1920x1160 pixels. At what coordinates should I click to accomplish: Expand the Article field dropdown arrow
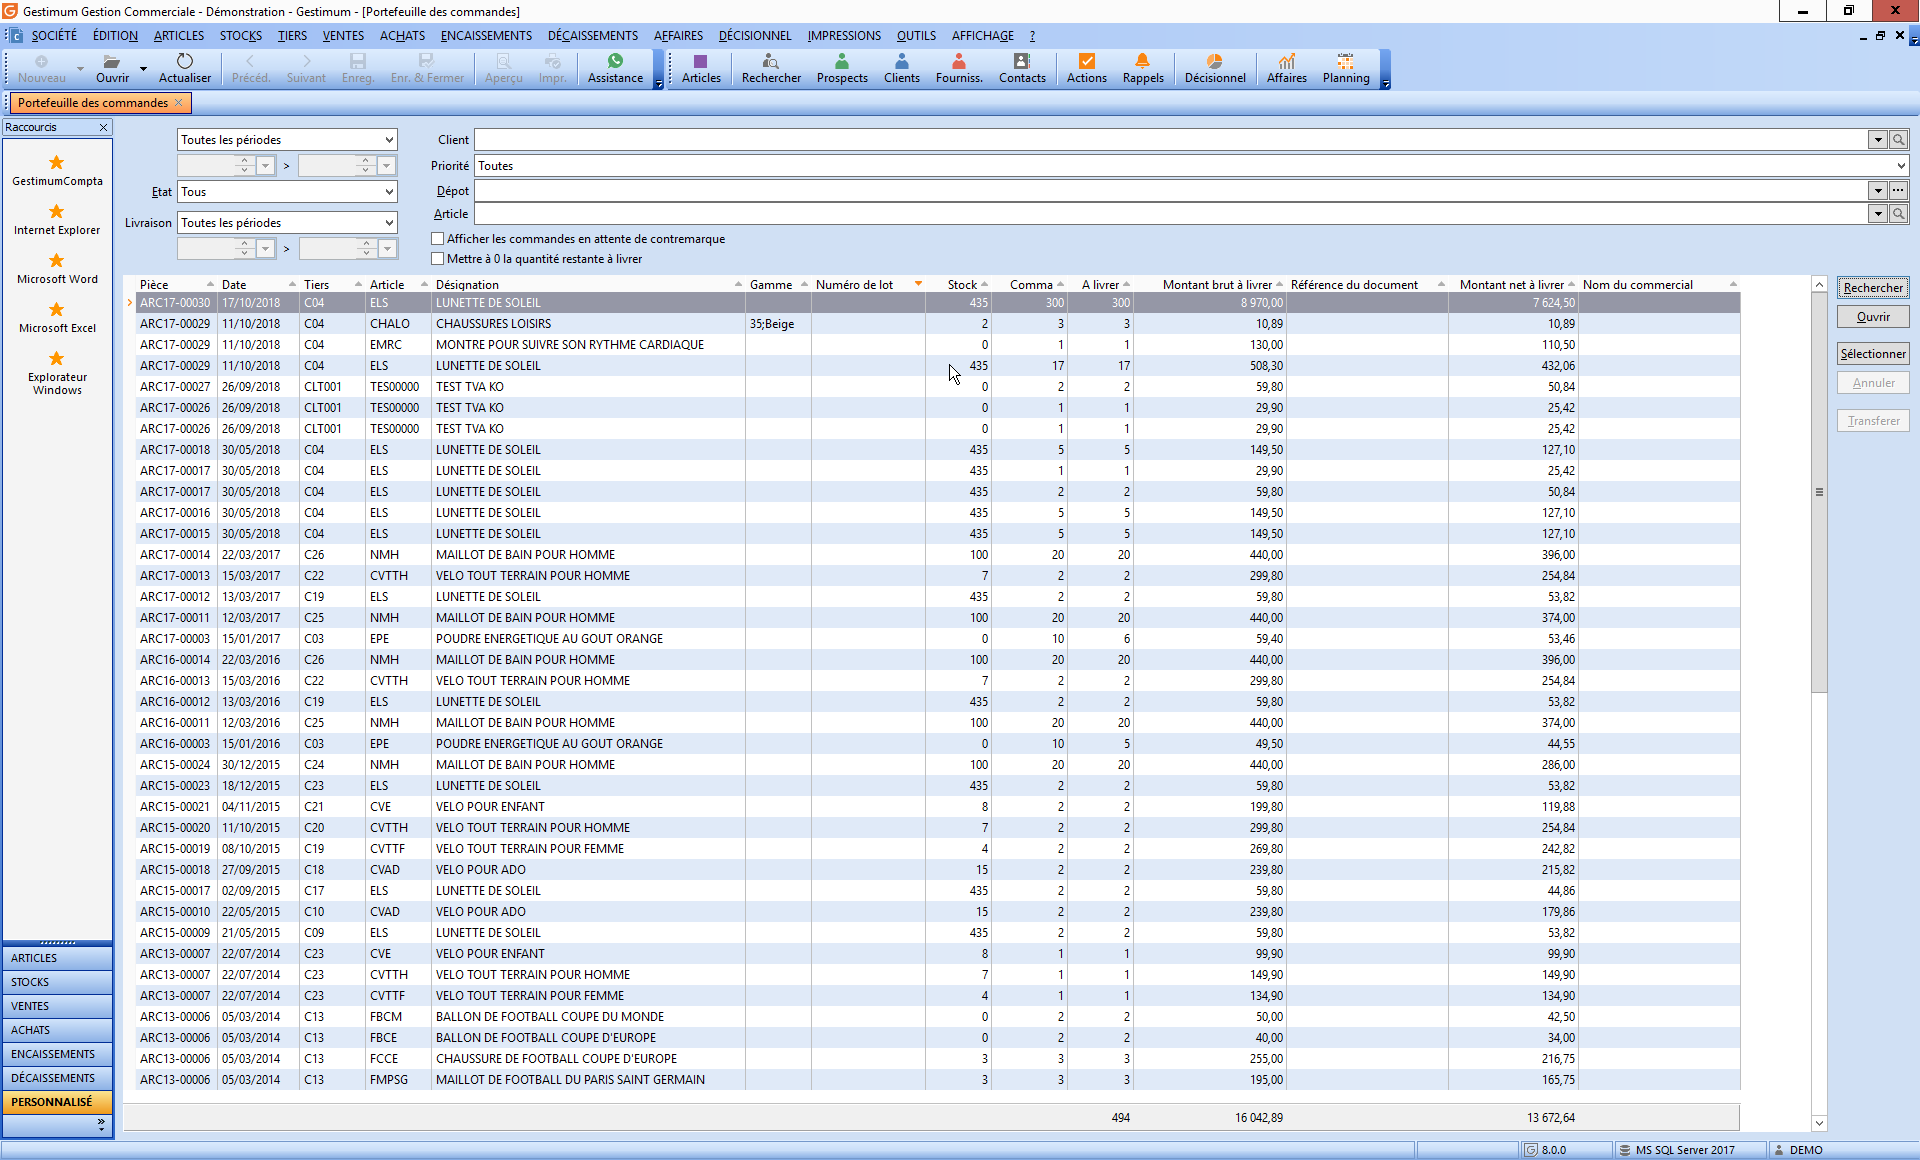(x=1878, y=214)
